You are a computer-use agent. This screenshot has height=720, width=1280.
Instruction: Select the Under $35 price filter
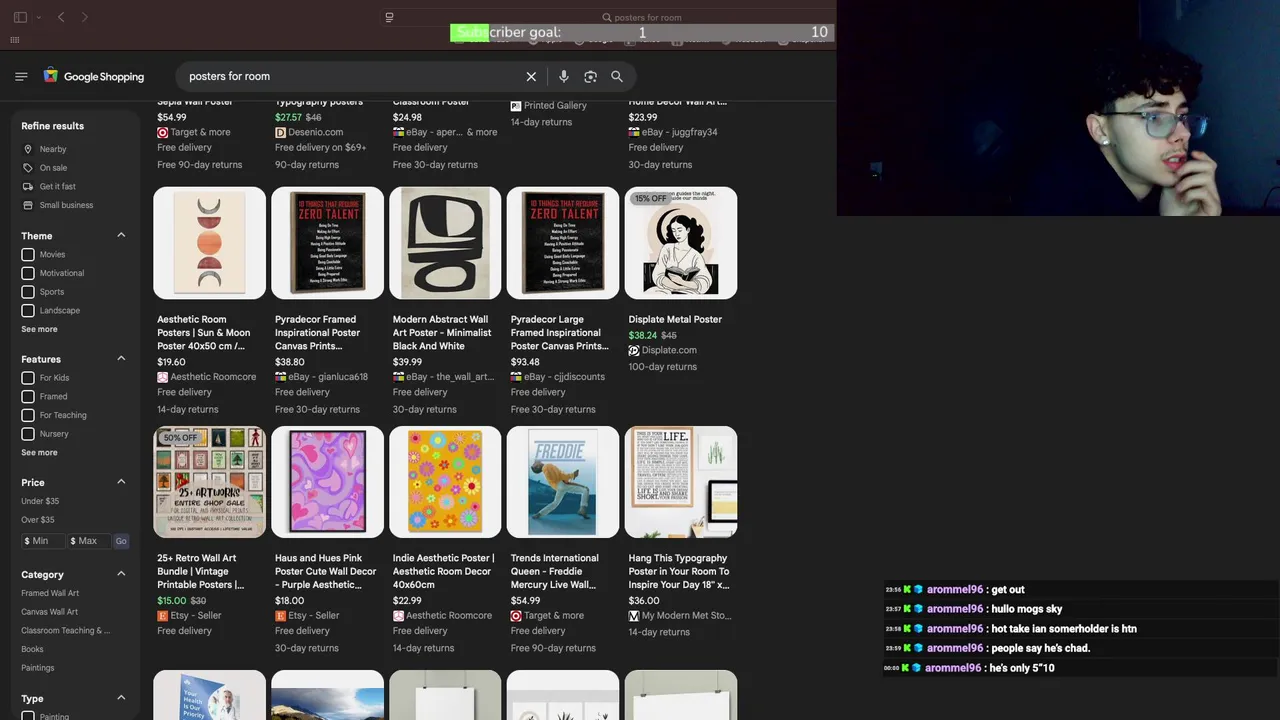point(40,501)
